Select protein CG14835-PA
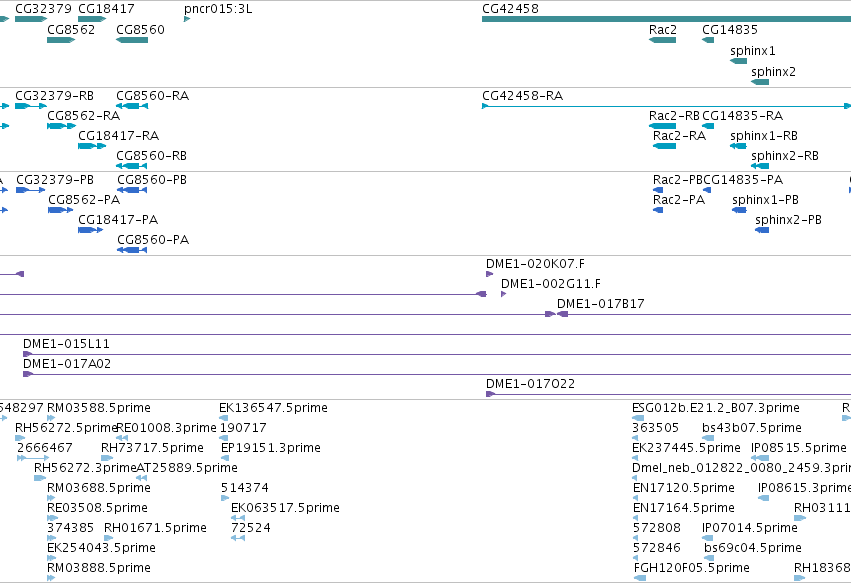This screenshot has width=851, height=583. 707,190
